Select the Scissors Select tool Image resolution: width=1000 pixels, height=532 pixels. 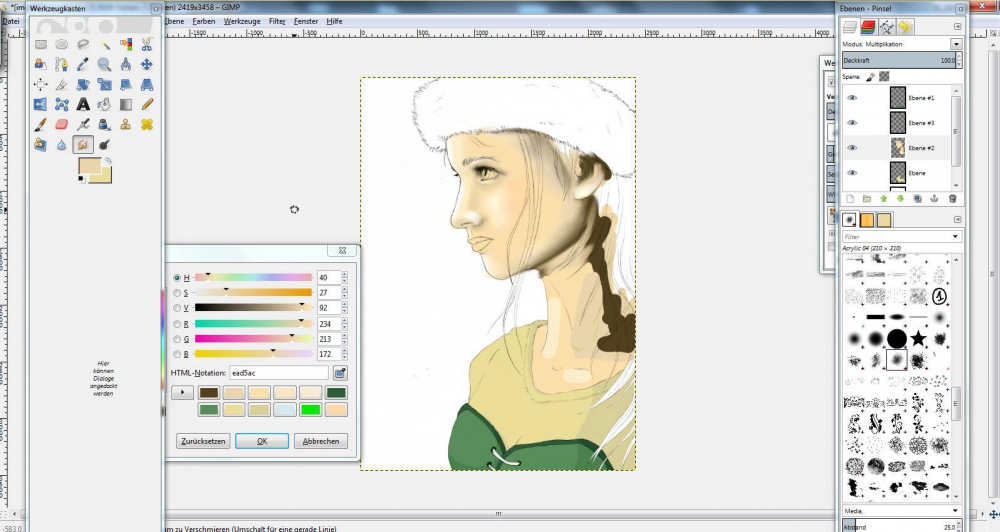click(147, 45)
